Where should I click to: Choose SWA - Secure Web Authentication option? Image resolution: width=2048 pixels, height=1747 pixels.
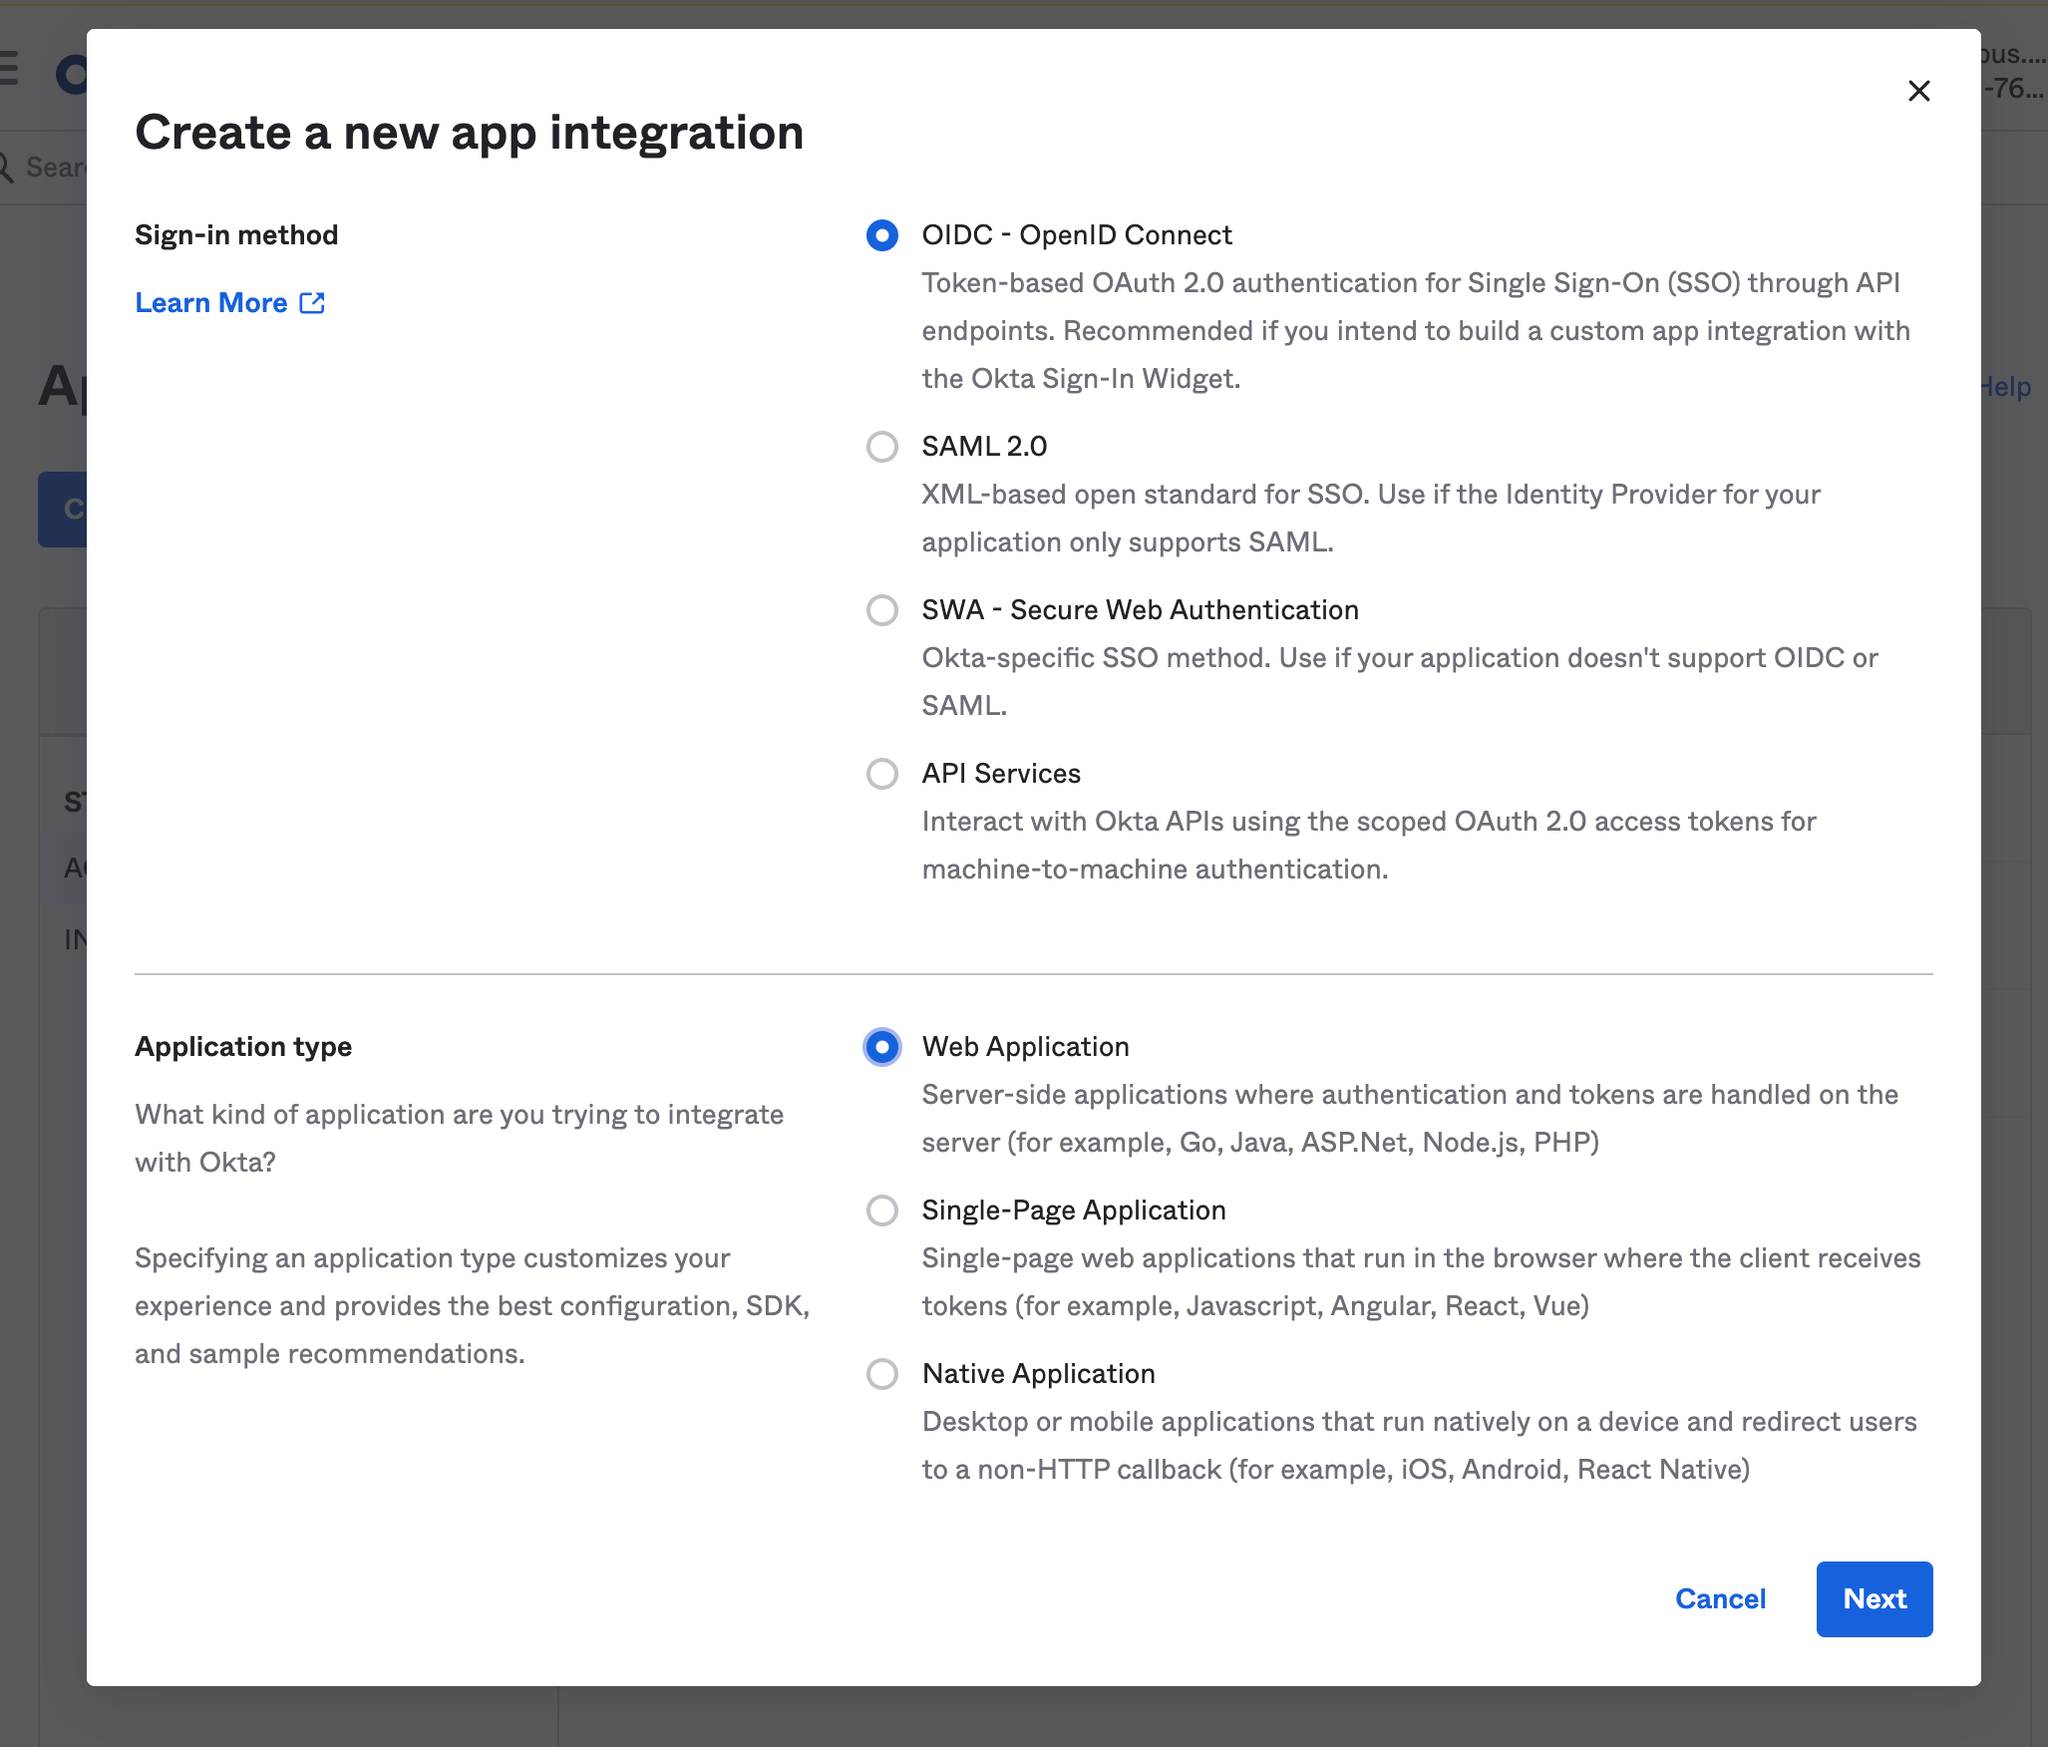pyautogui.click(x=882, y=610)
